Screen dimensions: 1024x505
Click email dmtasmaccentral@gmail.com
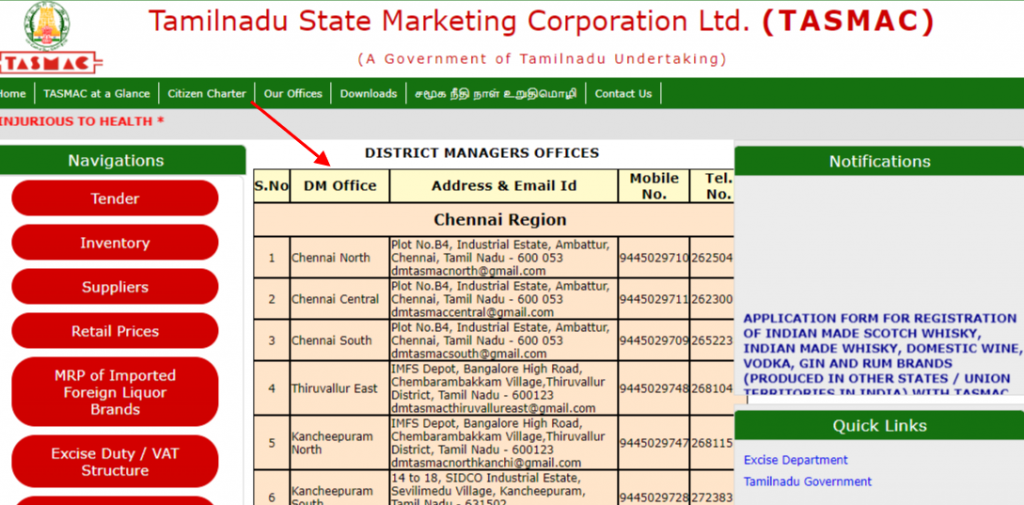coord(472,312)
